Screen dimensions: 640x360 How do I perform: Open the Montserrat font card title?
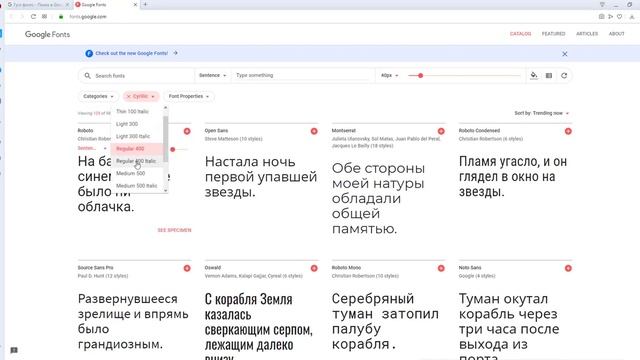click(x=344, y=131)
